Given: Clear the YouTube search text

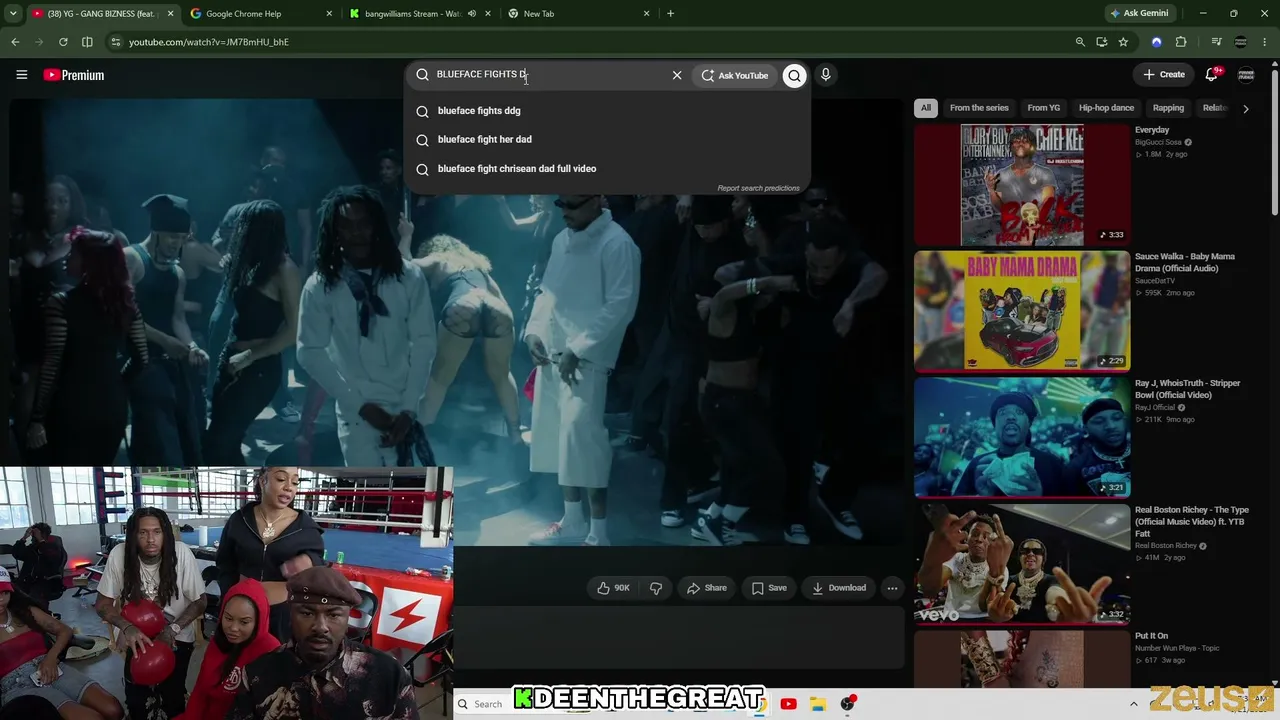Looking at the screenshot, I should [x=677, y=75].
